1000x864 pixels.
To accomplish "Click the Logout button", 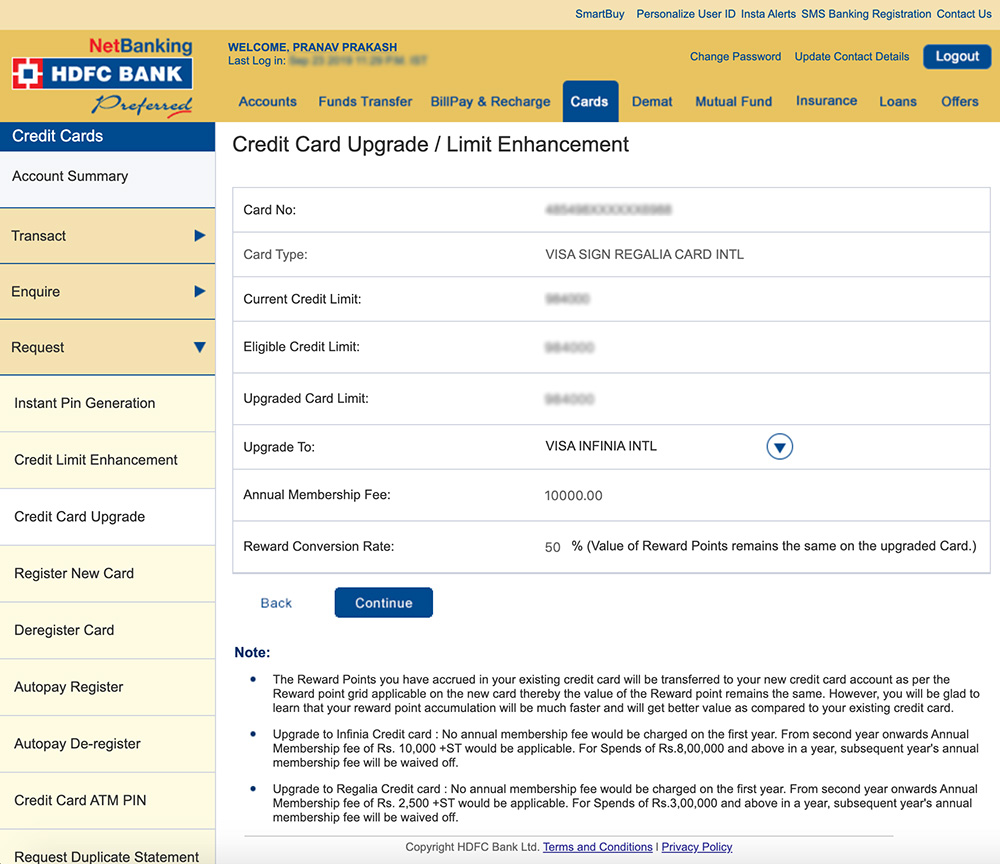I will [x=957, y=56].
